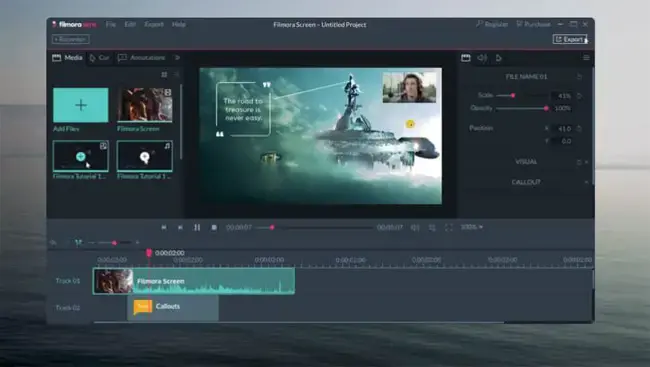Reset the Scale value
650x367 pixels.
click(580, 96)
